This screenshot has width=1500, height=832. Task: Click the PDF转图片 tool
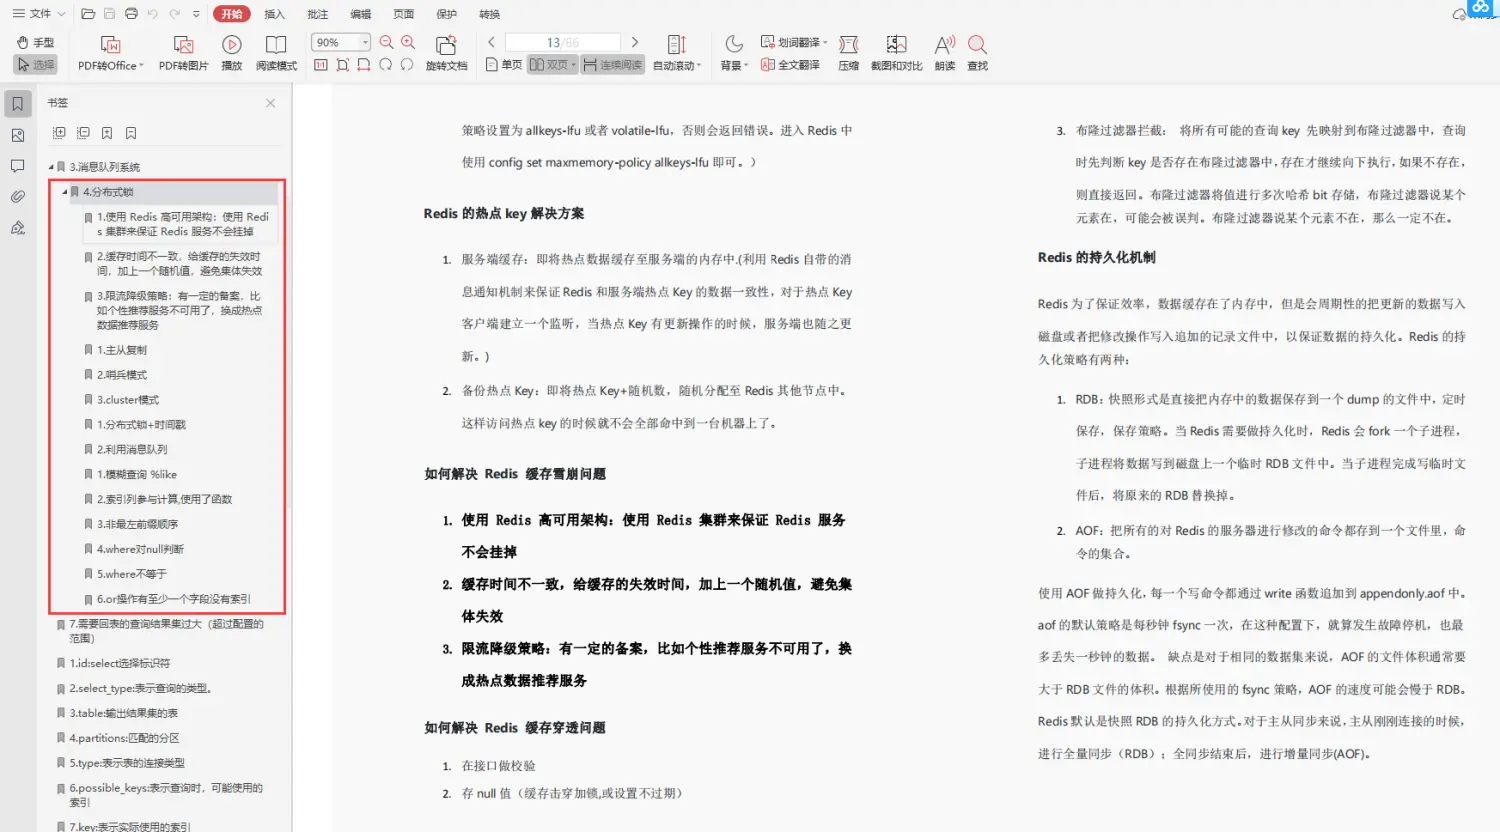tap(184, 53)
